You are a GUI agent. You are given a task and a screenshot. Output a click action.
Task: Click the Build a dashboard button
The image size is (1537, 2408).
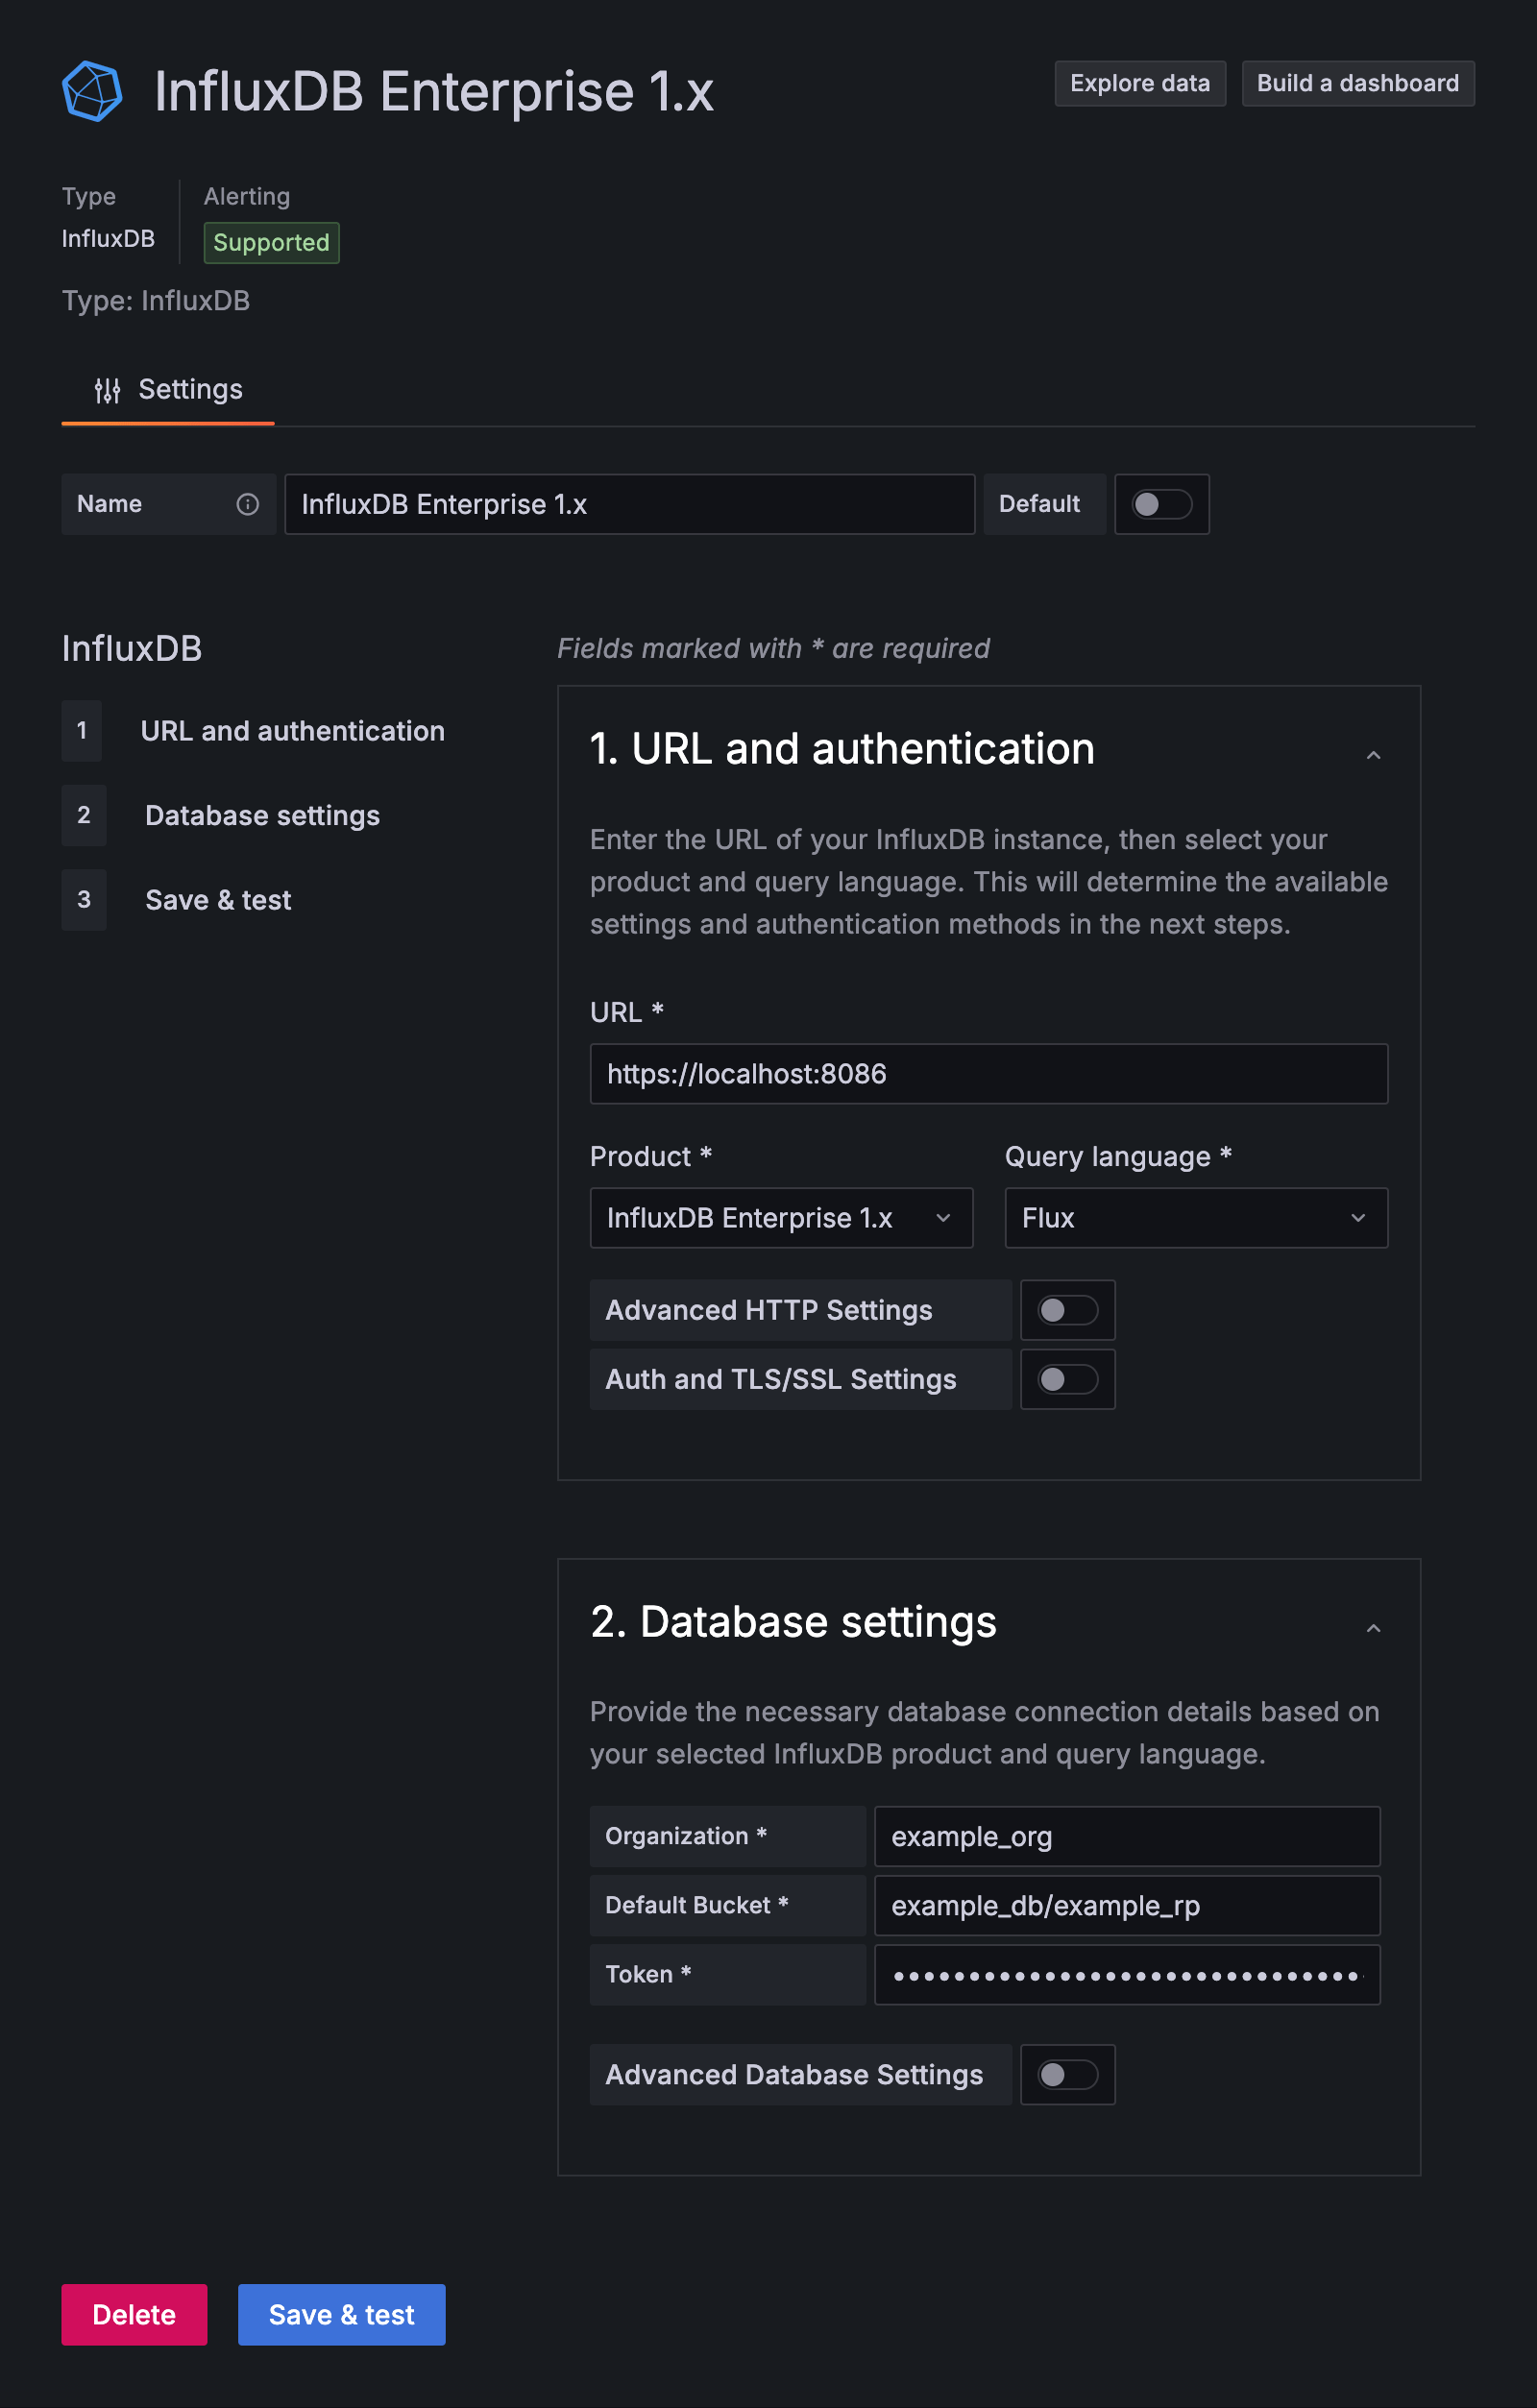click(1357, 82)
